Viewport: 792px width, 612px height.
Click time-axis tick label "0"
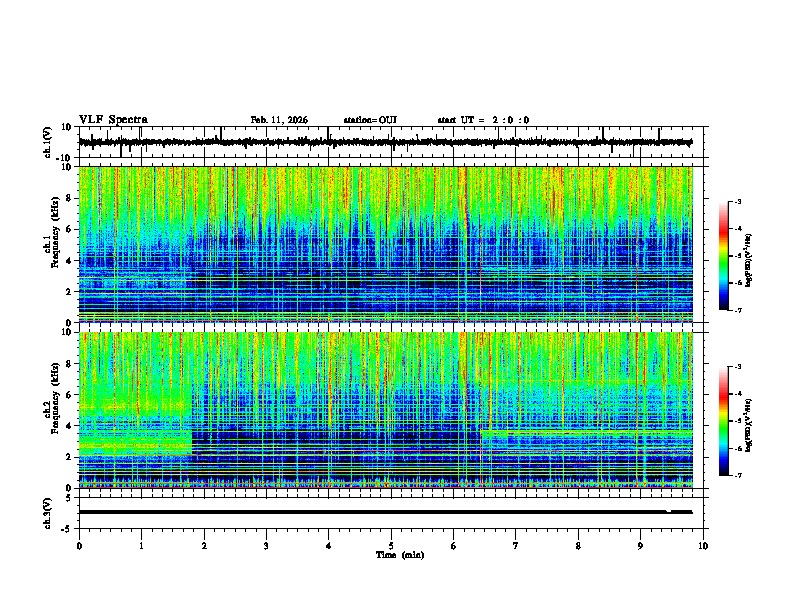(x=79, y=546)
